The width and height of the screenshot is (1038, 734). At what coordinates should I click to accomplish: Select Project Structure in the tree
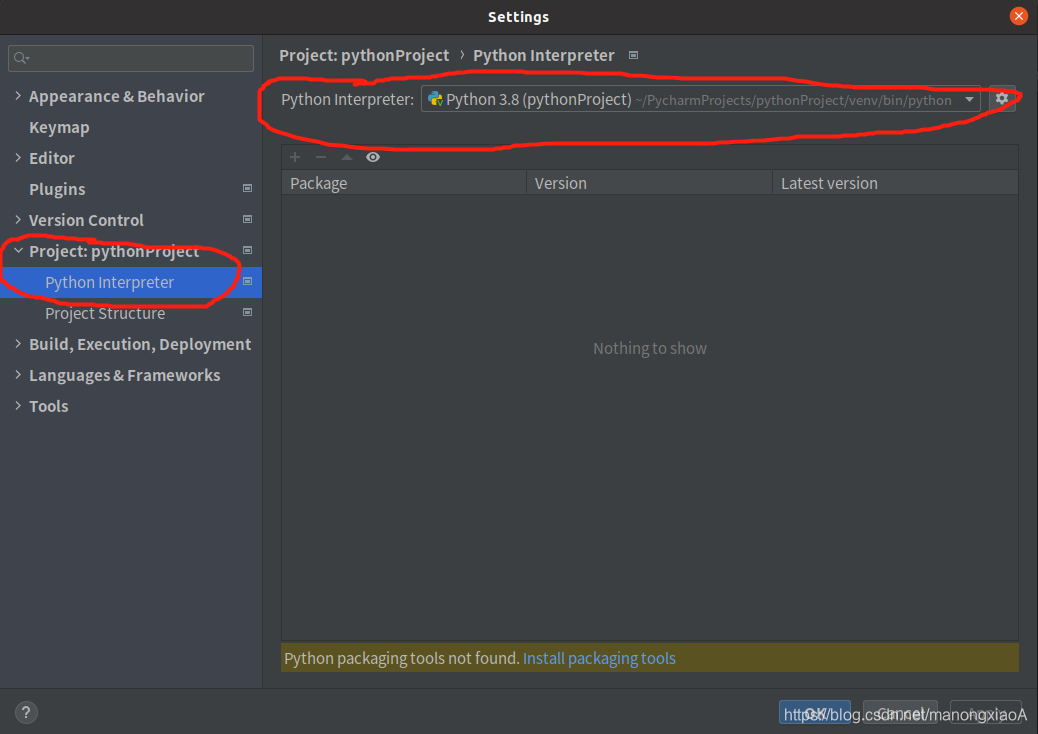105,314
